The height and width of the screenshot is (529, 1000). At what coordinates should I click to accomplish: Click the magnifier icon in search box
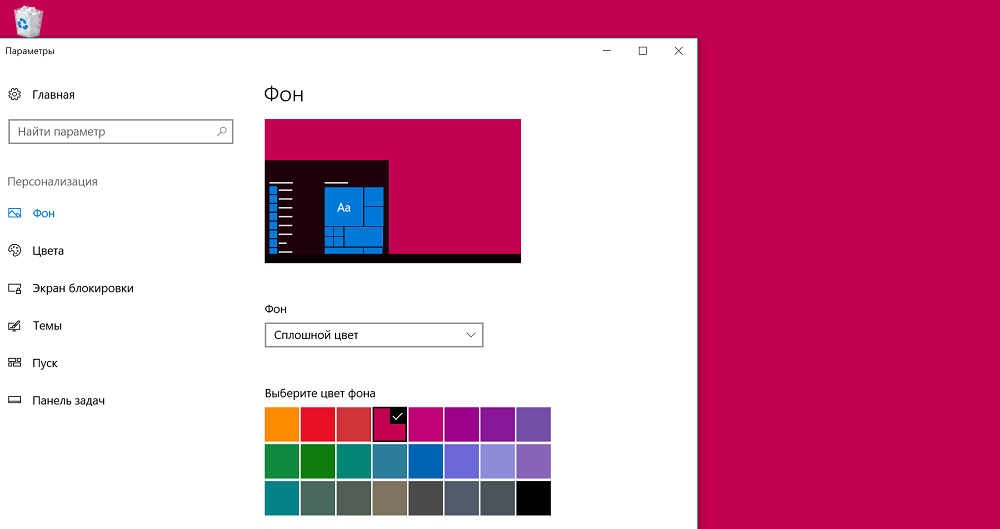point(221,132)
